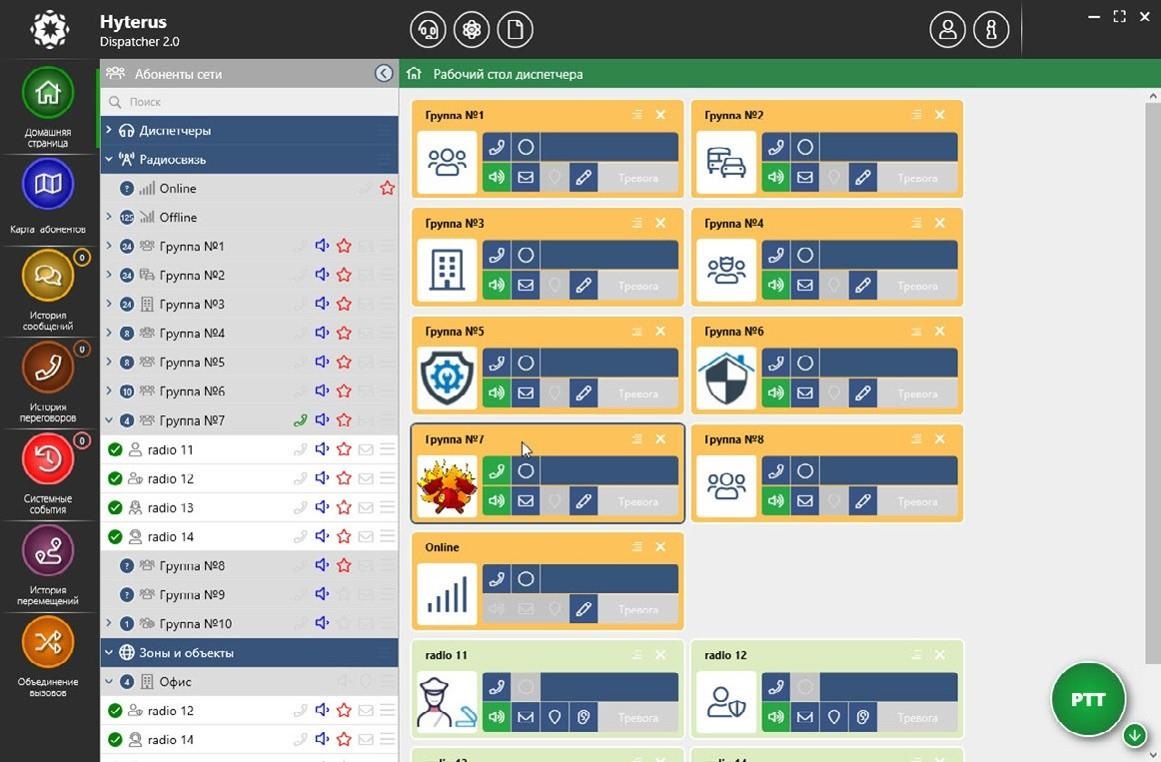The width and height of the screenshot is (1161, 762).
Task: Toggle favorite star for Группа №3
Action: click(x=344, y=304)
